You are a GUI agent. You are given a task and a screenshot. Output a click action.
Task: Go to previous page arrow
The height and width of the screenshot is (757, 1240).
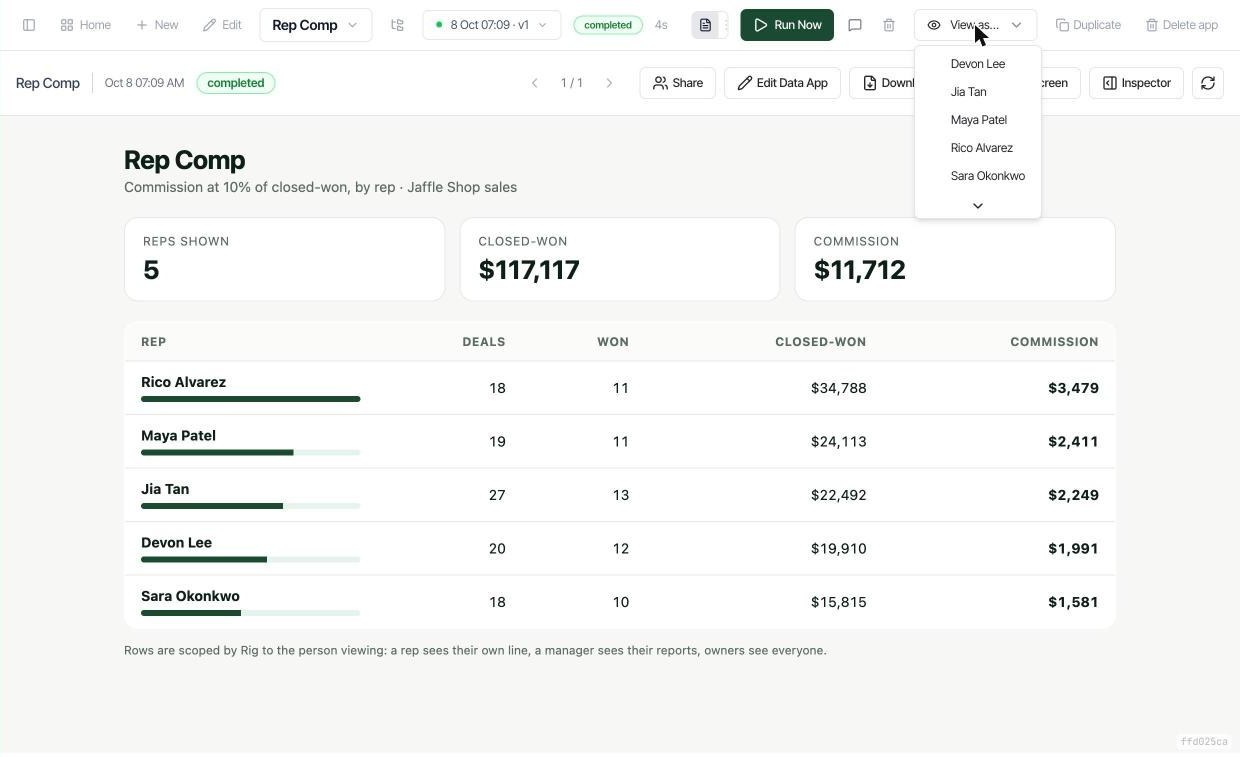pos(534,83)
